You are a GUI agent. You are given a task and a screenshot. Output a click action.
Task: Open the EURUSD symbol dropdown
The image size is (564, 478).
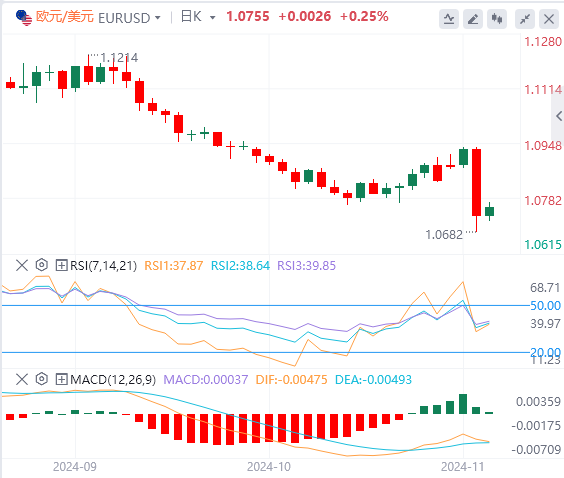(129, 18)
